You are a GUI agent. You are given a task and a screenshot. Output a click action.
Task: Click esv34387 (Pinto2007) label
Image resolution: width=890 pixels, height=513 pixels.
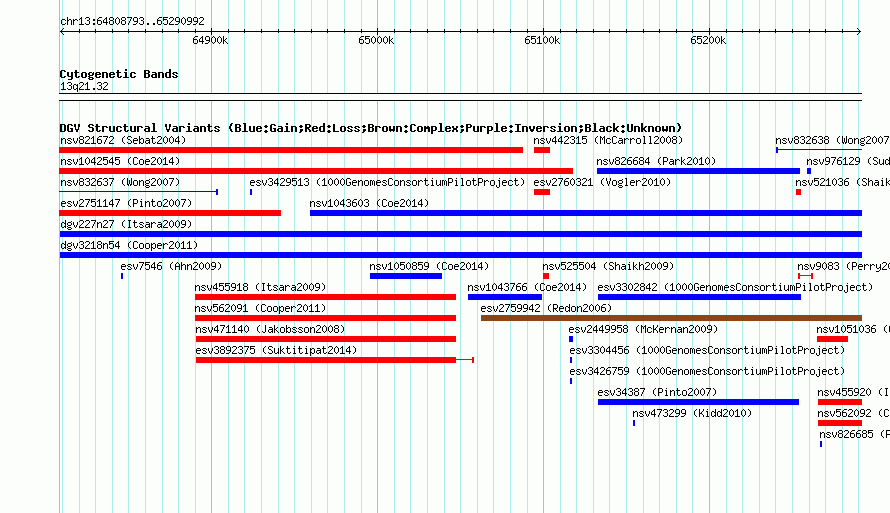tap(657, 392)
